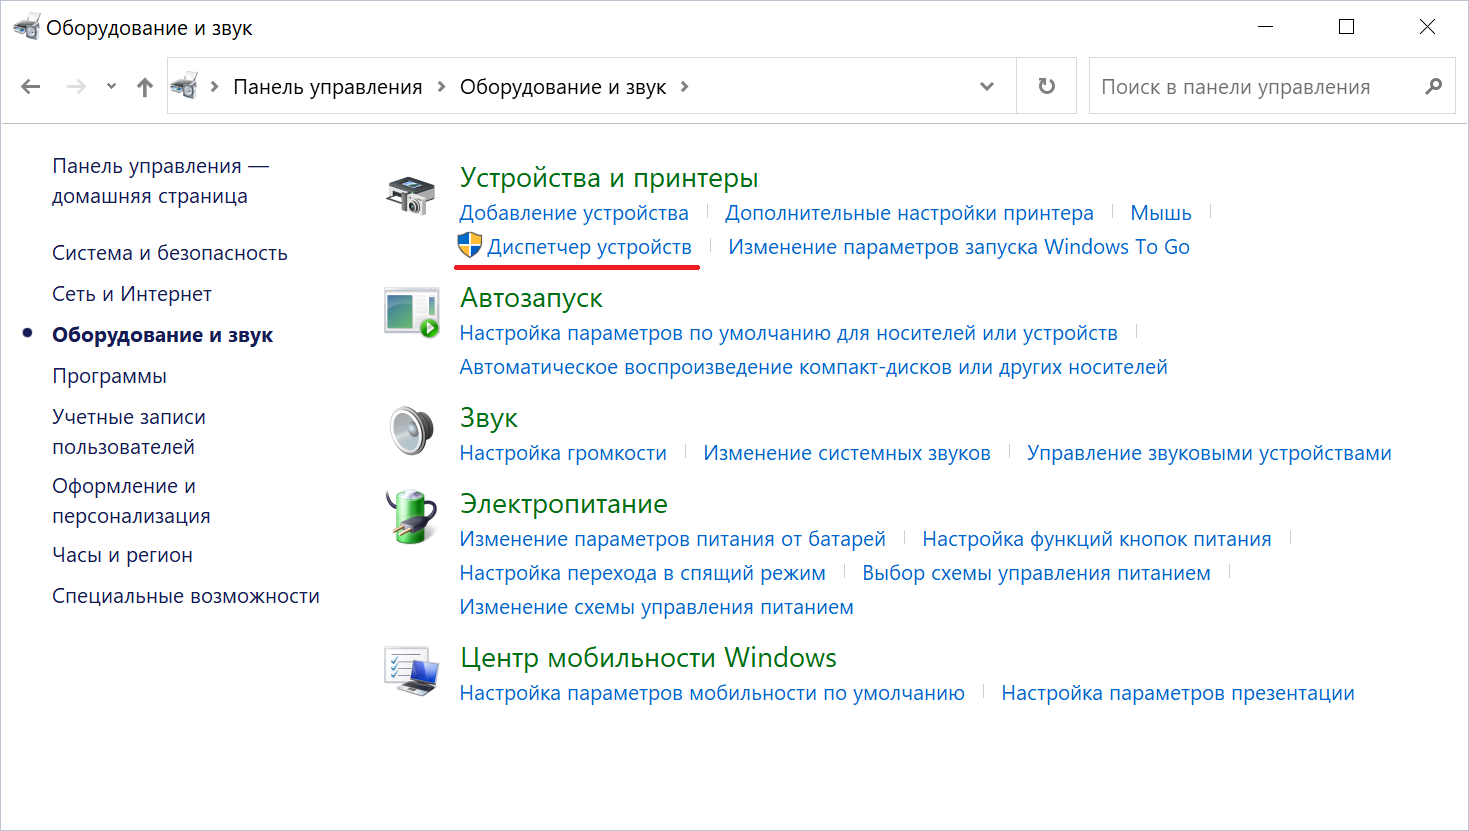Click the Sound speaker icon
Viewport: 1469px width, 831px height.
tap(411, 431)
